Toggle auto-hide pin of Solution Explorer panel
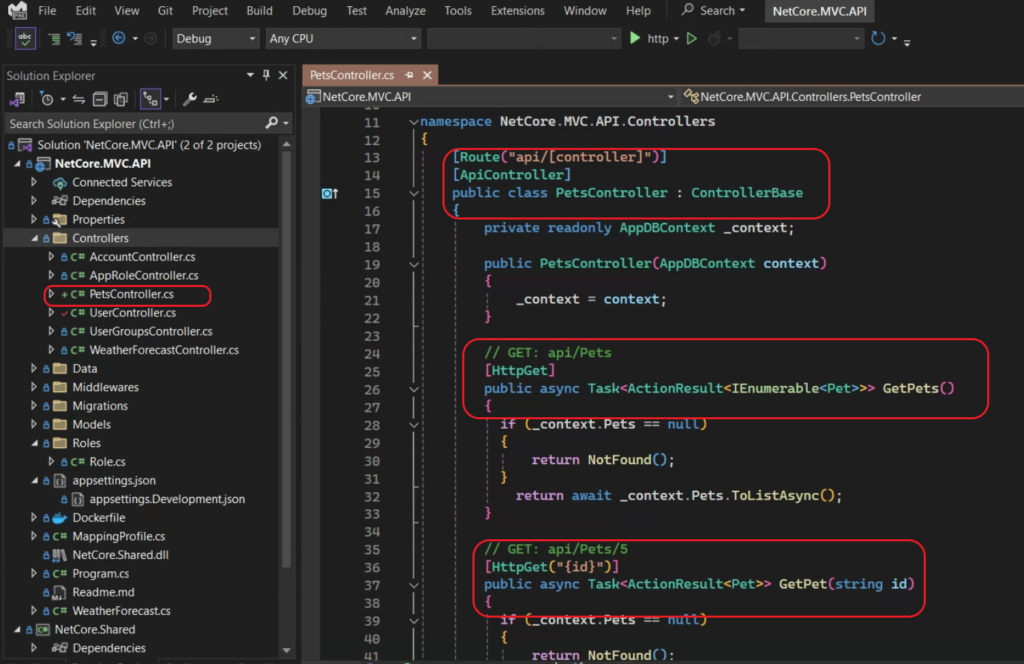The width and height of the screenshot is (1024, 664). coord(266,76)
